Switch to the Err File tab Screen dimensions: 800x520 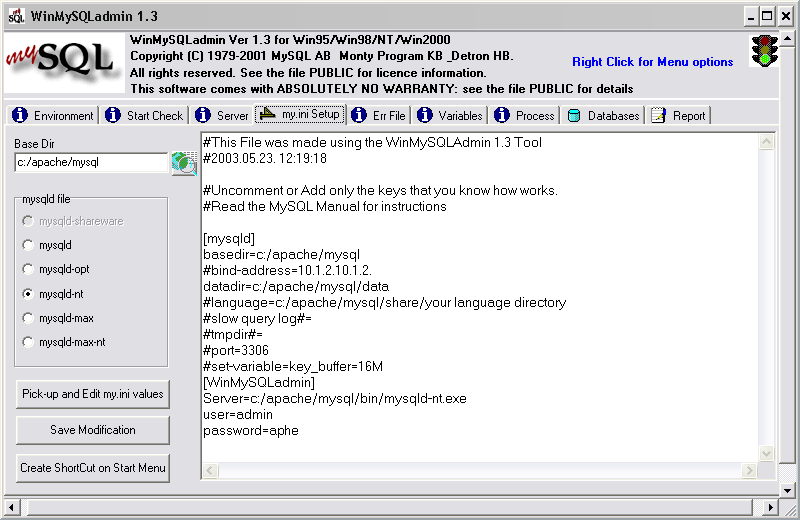click(379, 116)
